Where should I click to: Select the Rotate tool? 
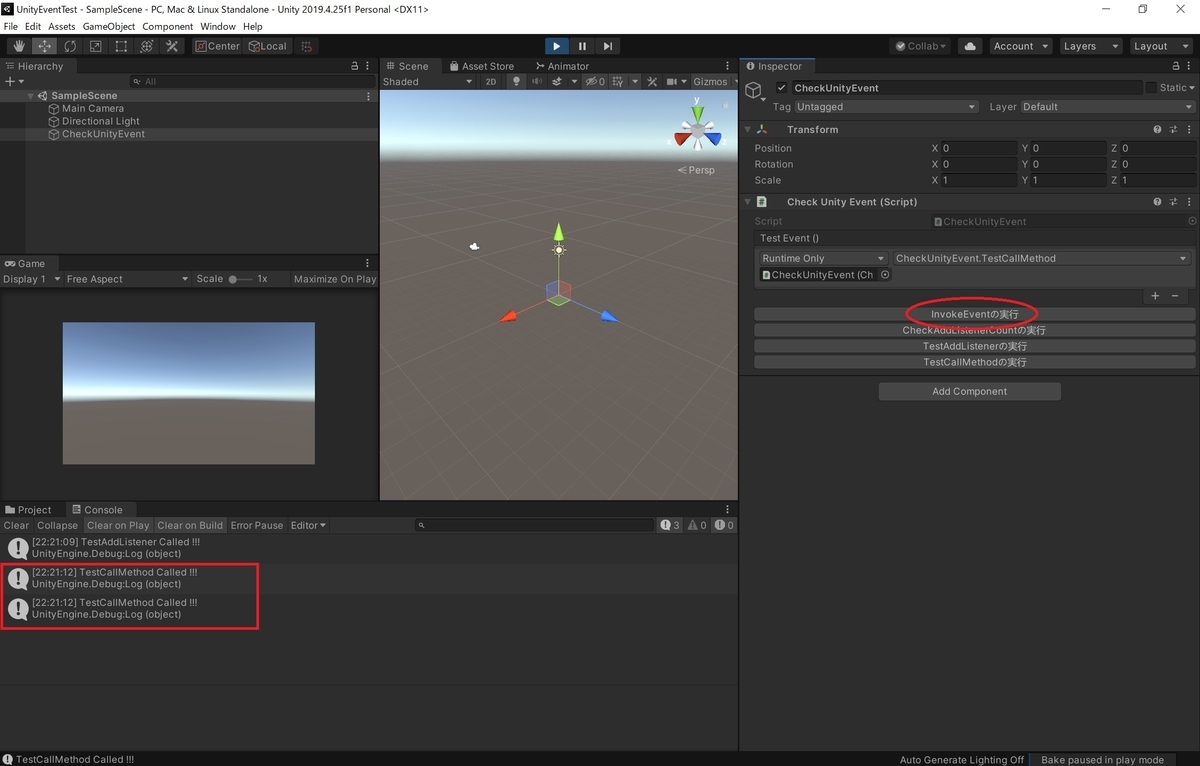point(70,46)
